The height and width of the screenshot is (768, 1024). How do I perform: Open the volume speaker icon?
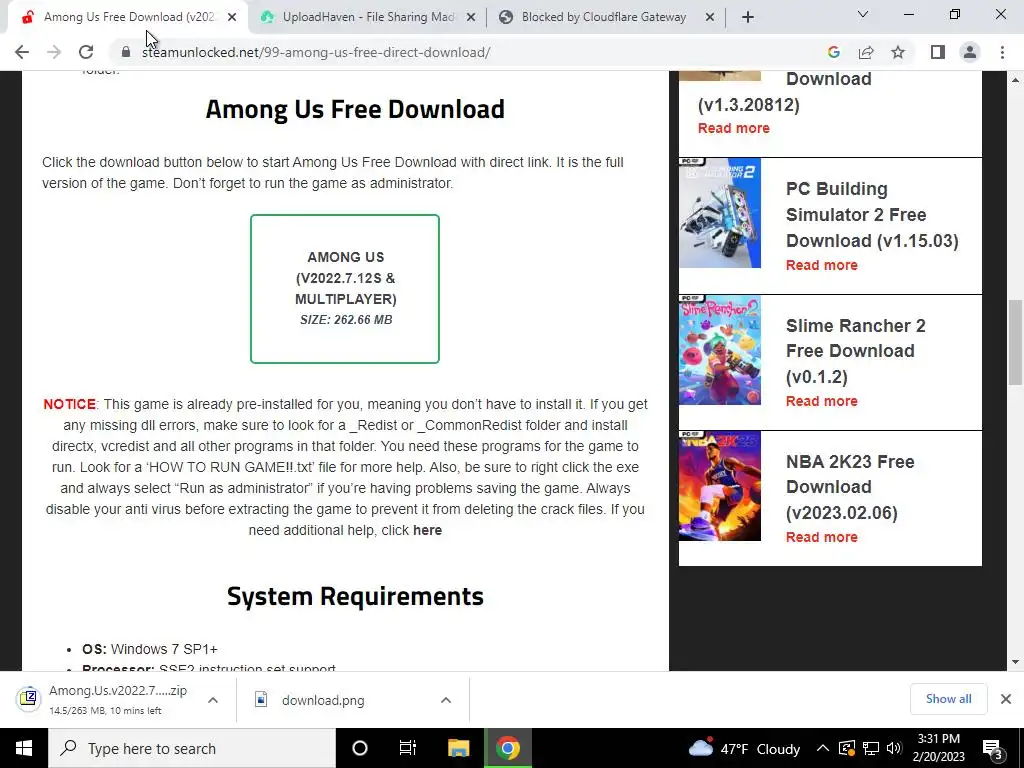(894, 748)
